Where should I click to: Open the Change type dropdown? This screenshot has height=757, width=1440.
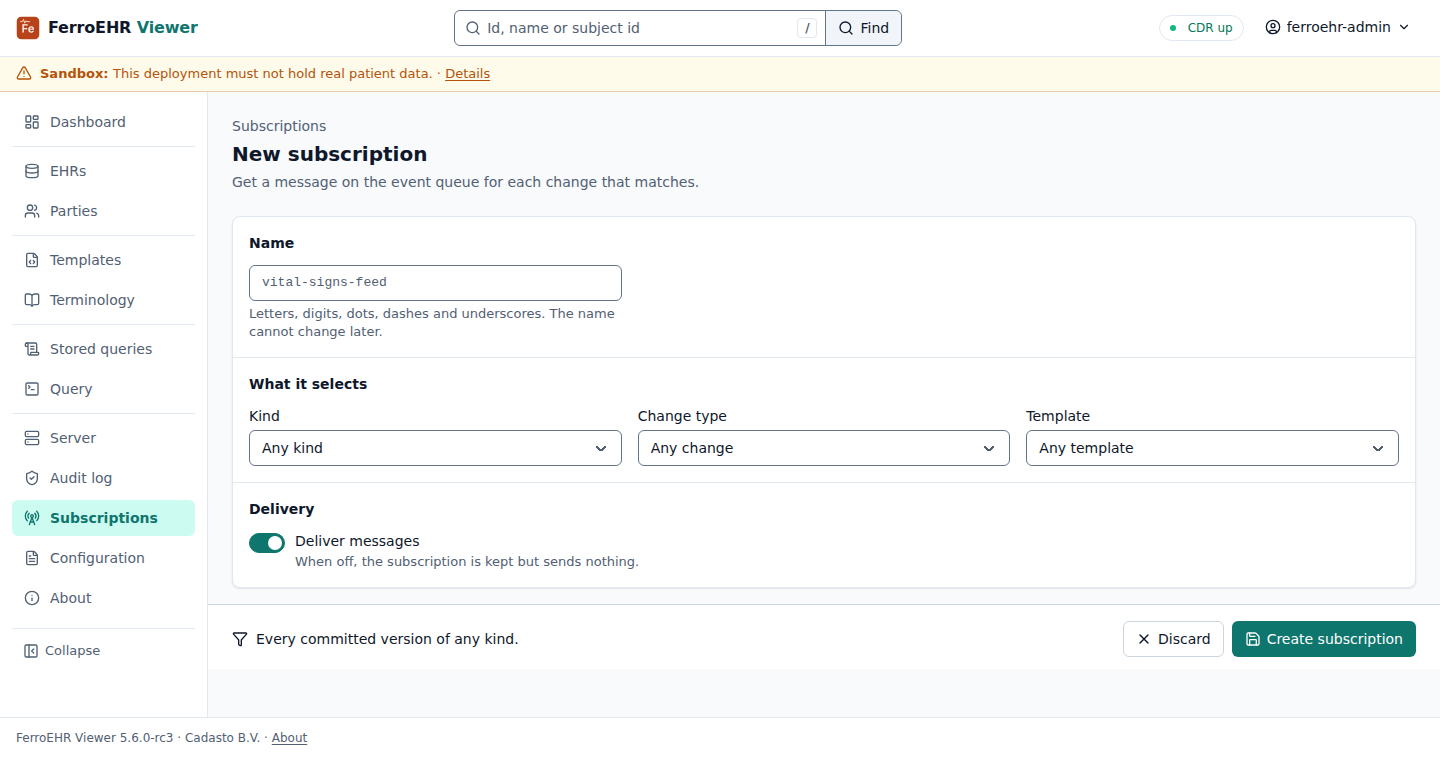tap(824, 448)
